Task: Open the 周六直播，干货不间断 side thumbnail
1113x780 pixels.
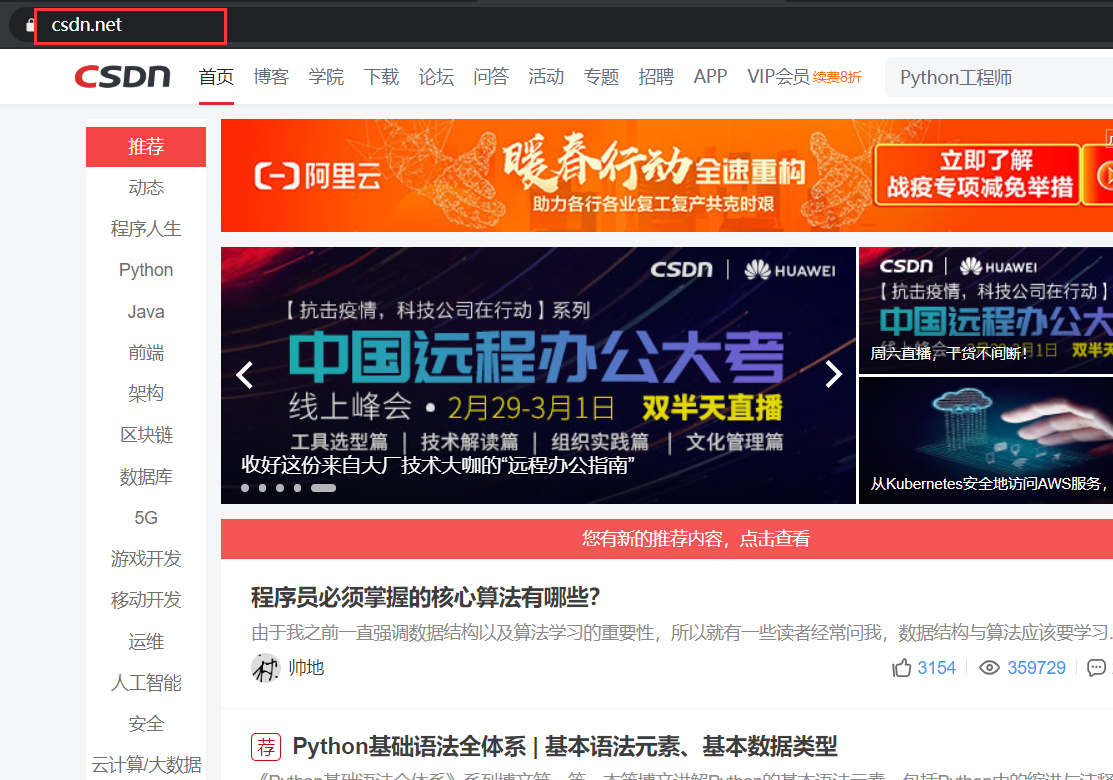Action: (986, 310)
